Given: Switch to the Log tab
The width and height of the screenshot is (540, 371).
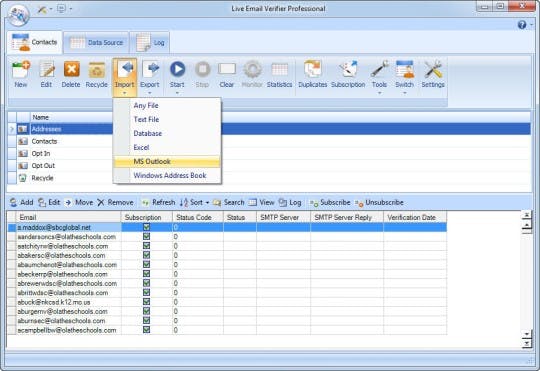Looking at the screenshot, I should (x=150, y=43).
